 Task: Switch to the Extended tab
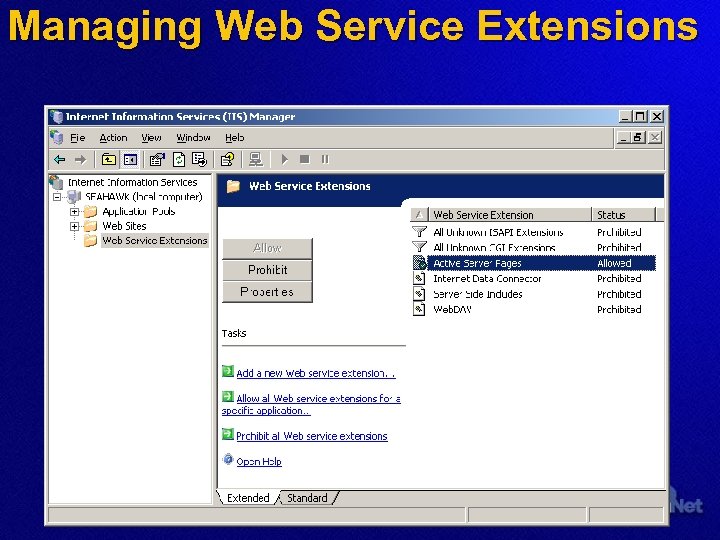(x=248, y=498)
